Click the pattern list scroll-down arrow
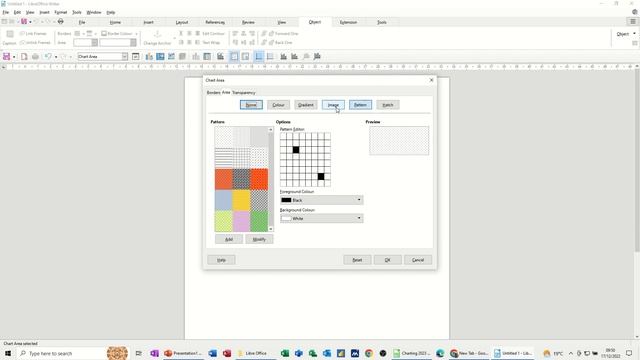The height and width of the screenshot is (360, 640). [x=271, y=229]
